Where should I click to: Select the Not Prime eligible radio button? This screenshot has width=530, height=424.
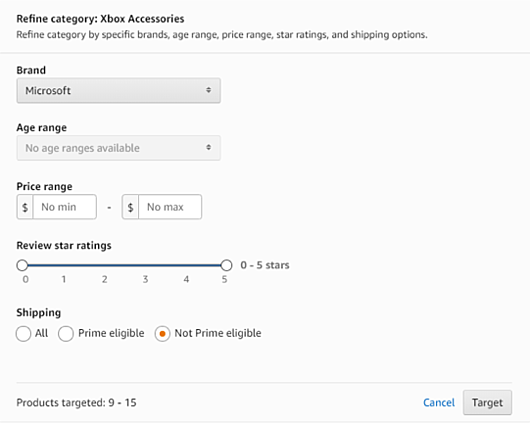click(x=162, y=334)
